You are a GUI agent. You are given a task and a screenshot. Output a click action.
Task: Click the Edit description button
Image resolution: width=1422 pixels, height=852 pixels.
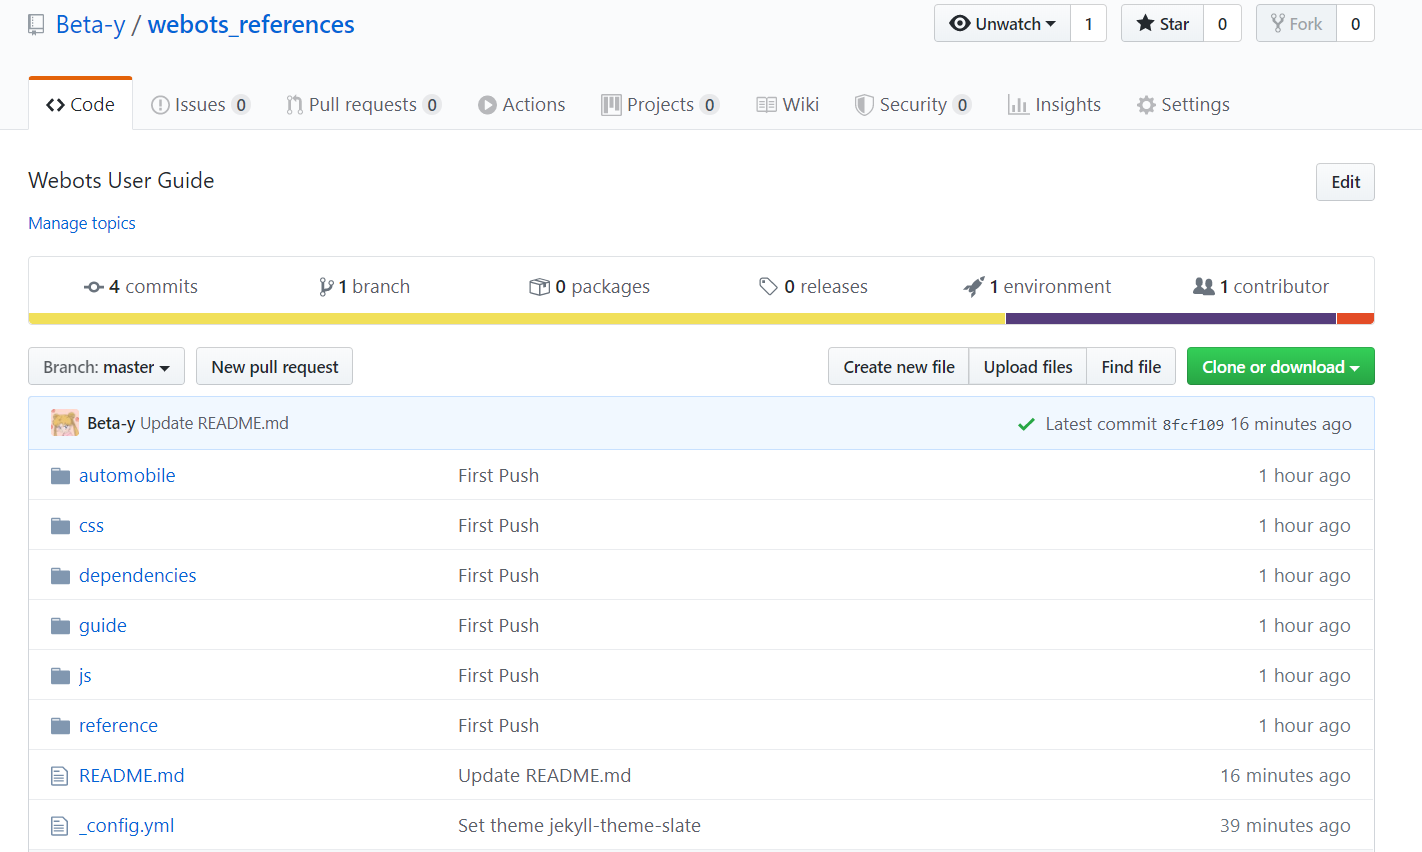(1345, 182)
